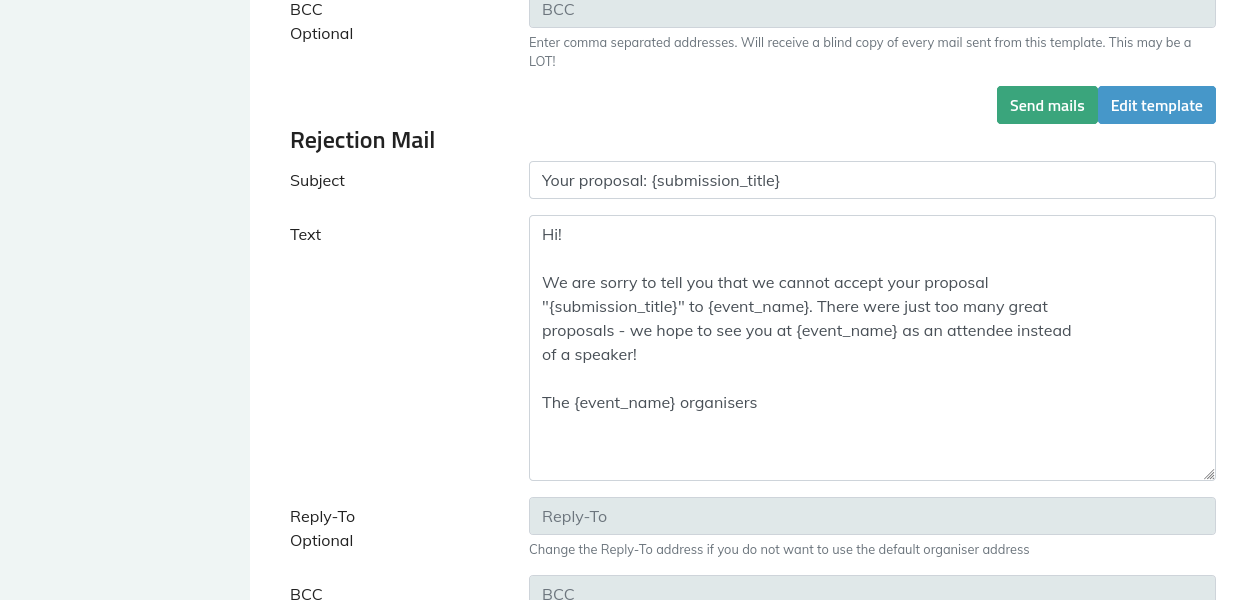Click the BCC field above Send mails
Viewport: 1256px width, 600px height.
tap(871, 12)
